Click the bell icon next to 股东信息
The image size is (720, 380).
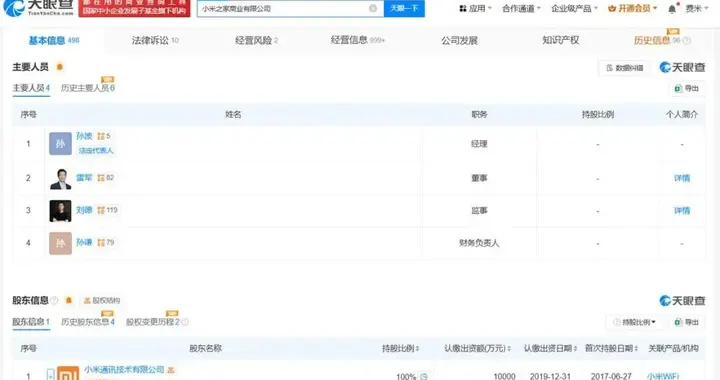[69, 300]
